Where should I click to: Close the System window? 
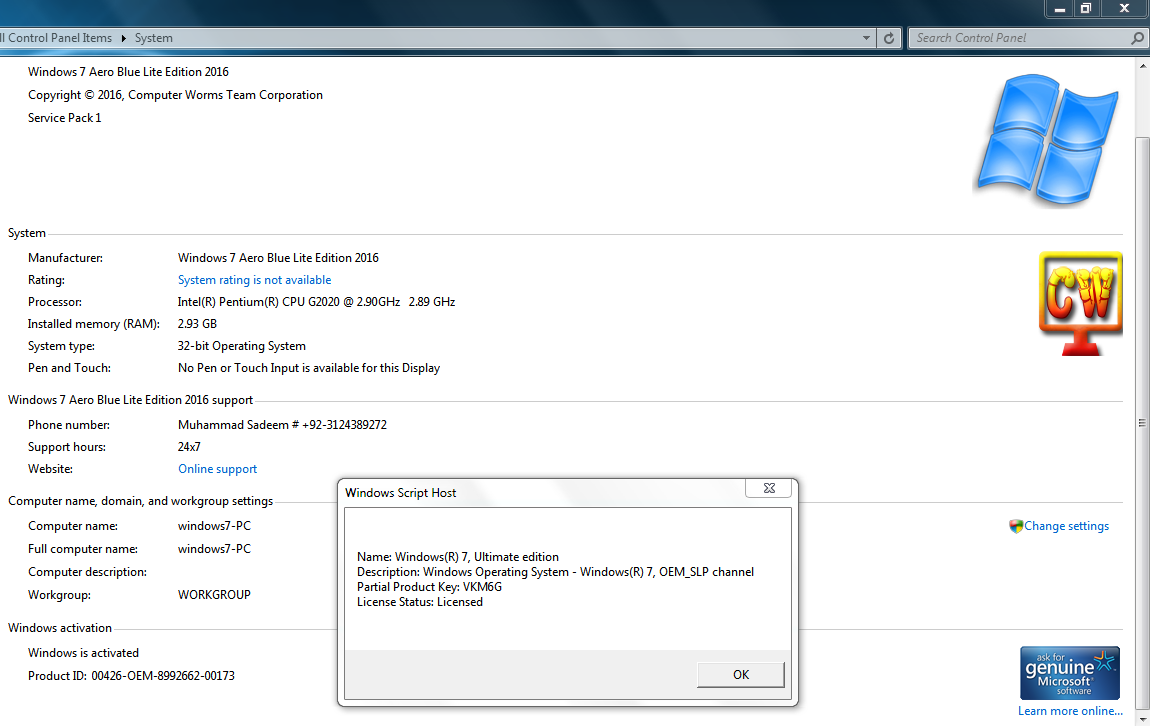pyautogui.click(x=1124, y=9)
